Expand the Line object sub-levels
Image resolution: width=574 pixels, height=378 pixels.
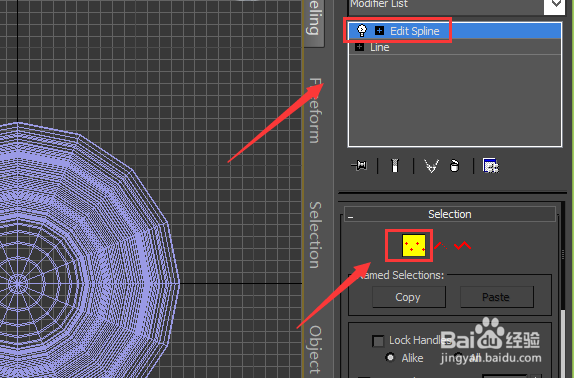pyautogui.click(x=359, y=47)
